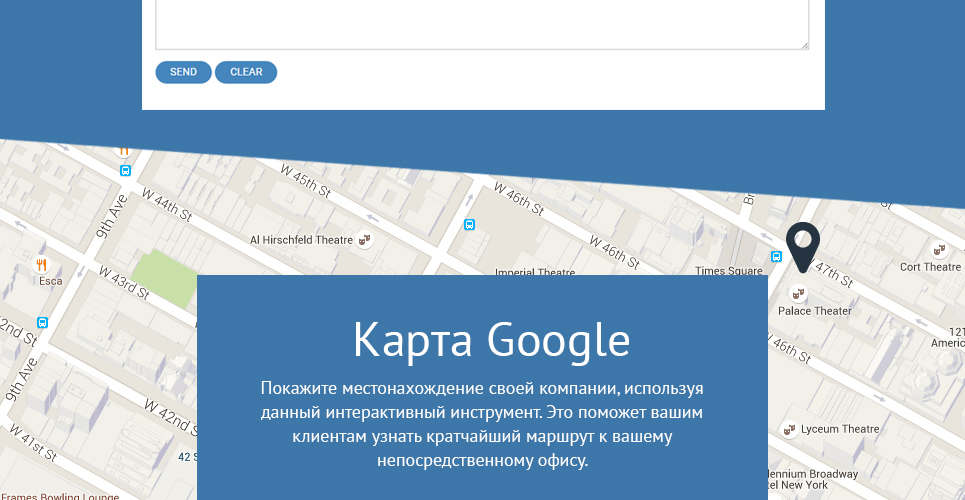This screenshot has height=500, width=965.
Task: Click the W 44th St street label
Action: coord(167,204)
